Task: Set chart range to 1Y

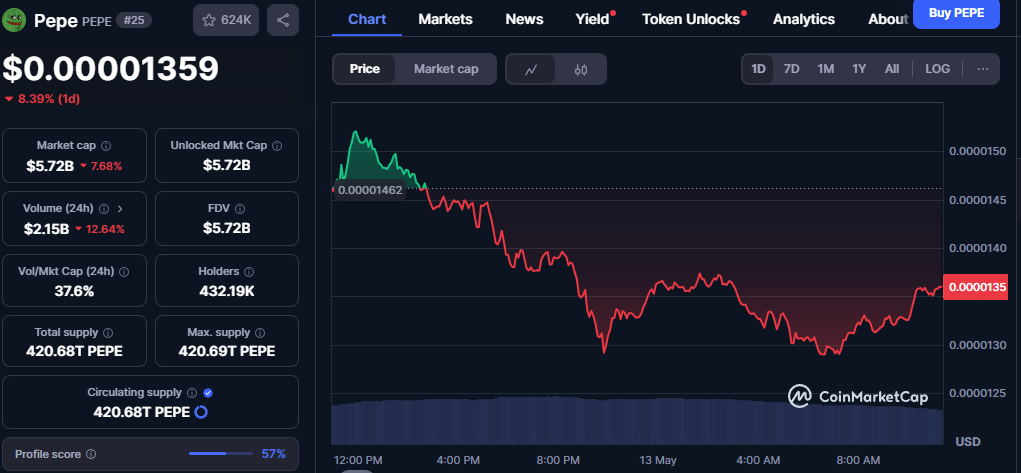Action: pos(859,69)
